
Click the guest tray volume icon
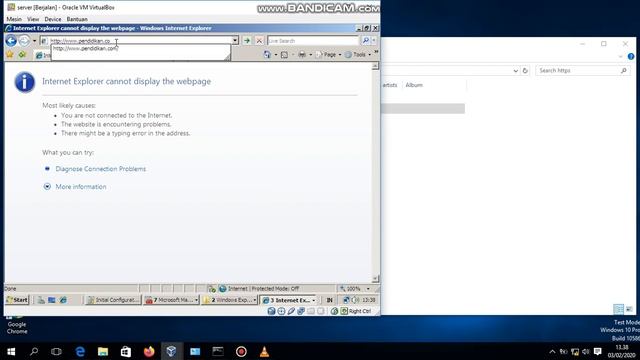coord(355,300)
